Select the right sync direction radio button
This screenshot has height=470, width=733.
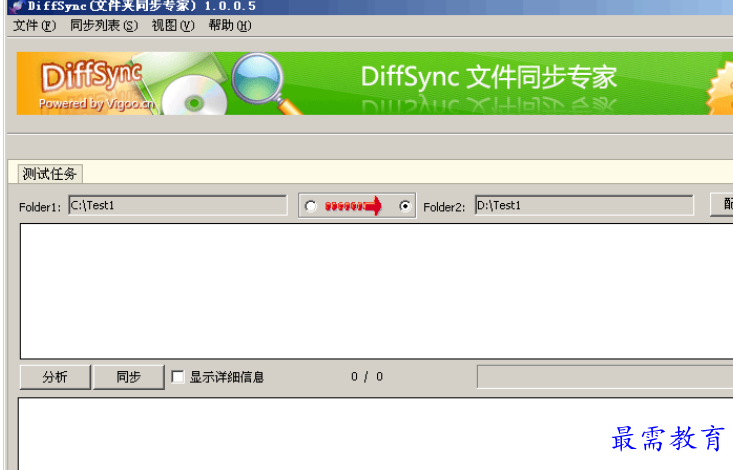point(405,206)
